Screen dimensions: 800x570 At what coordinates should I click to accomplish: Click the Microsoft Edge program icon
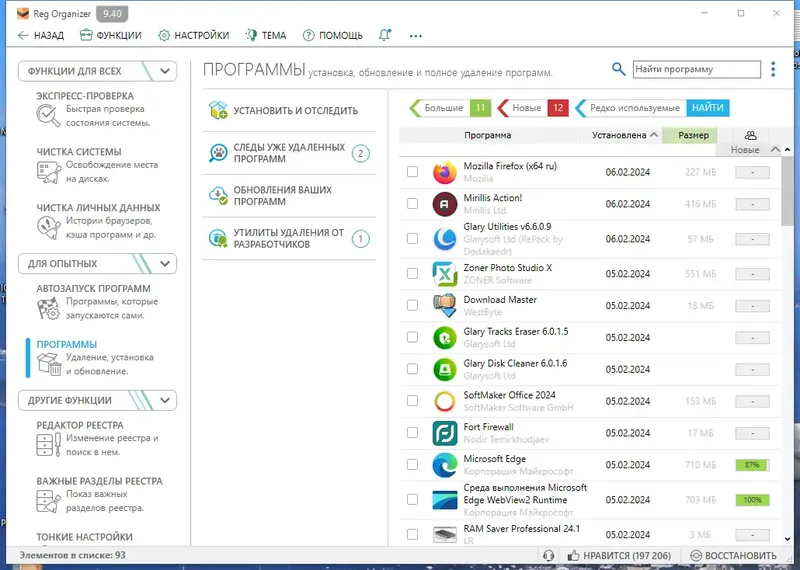tap(444, 465)
